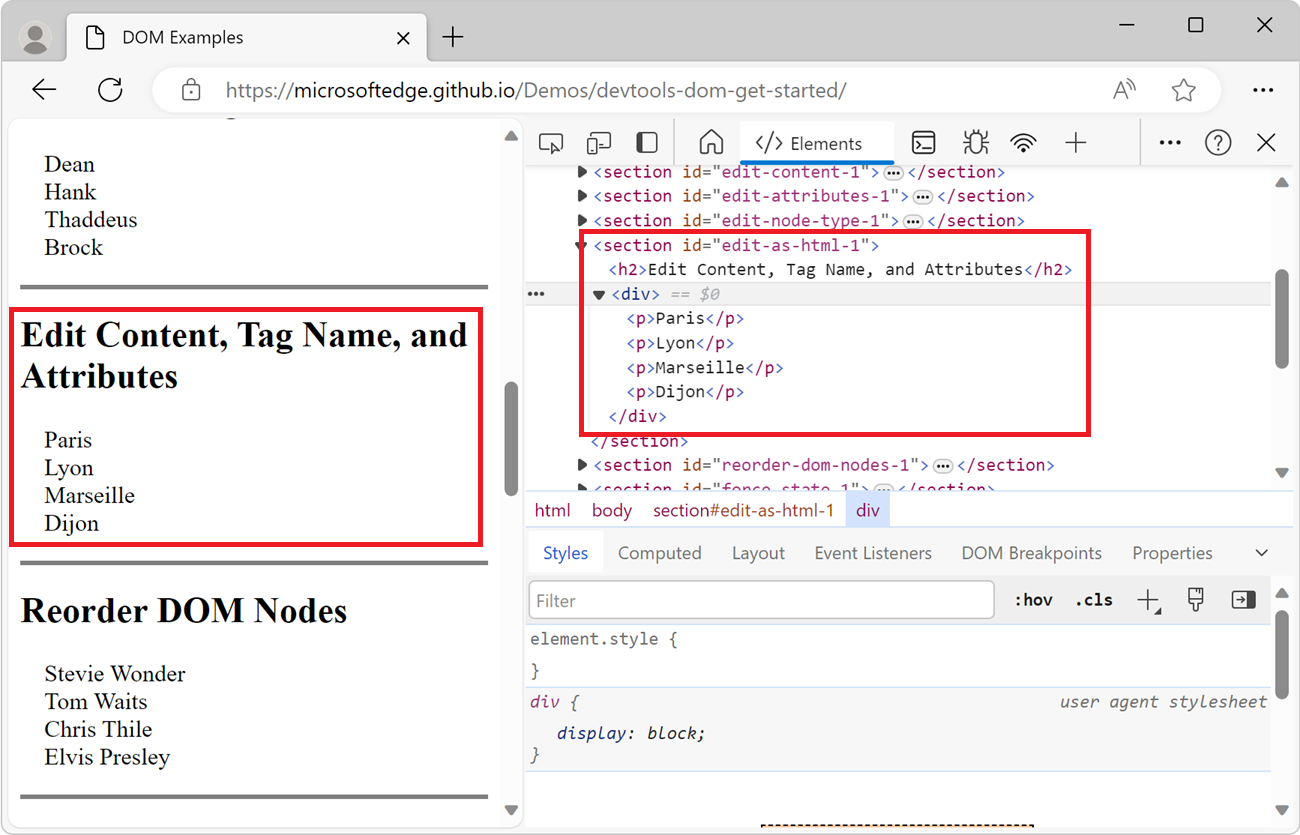Collapse the edit-as-html-1 section node
The image size is (1300, 835).
tap(581, 245)
